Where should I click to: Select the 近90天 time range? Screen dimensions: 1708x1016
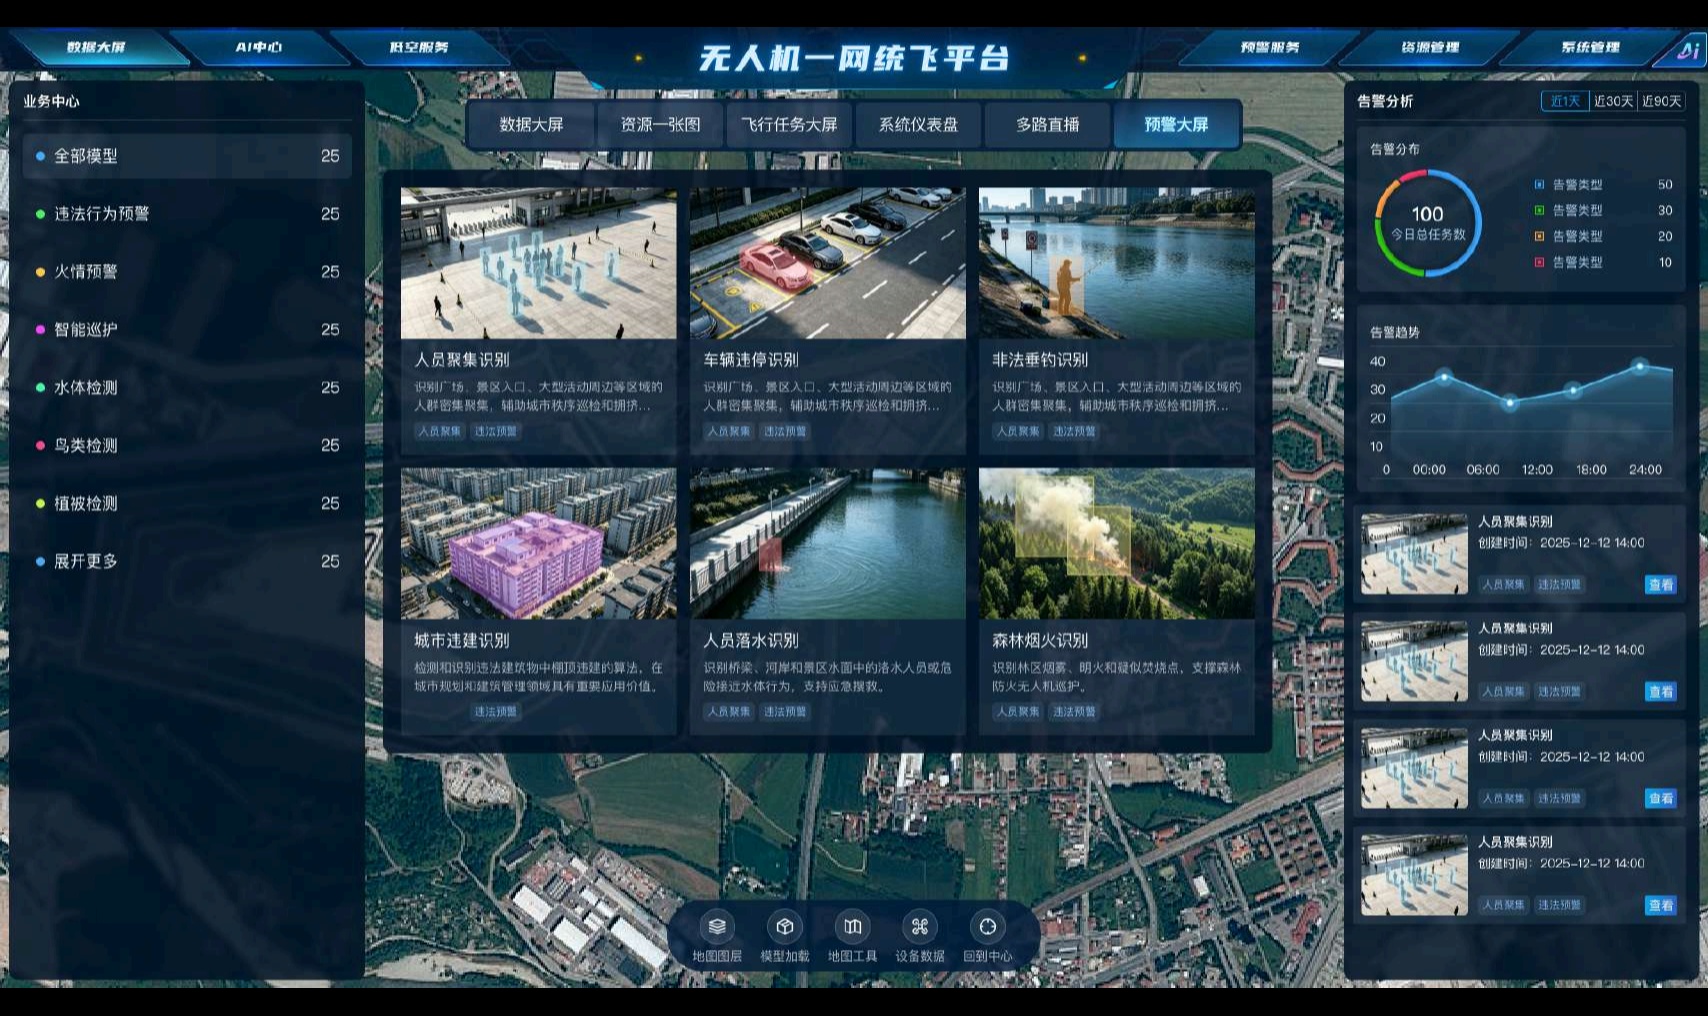coord(1661,101)
